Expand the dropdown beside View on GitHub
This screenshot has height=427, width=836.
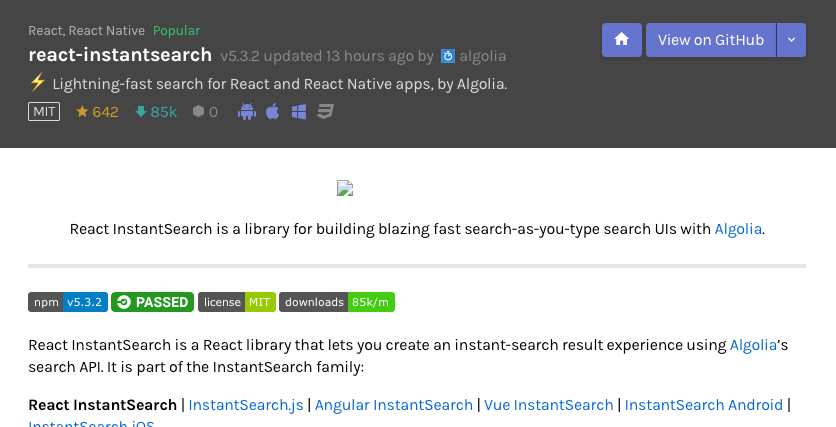(x=791, y=40)
